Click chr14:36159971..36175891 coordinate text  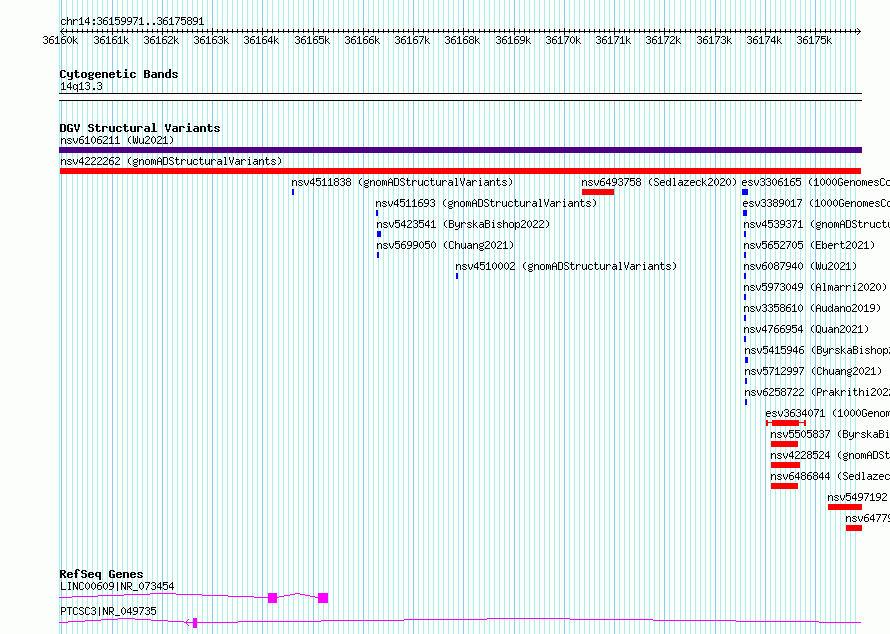tap(132, 22)
